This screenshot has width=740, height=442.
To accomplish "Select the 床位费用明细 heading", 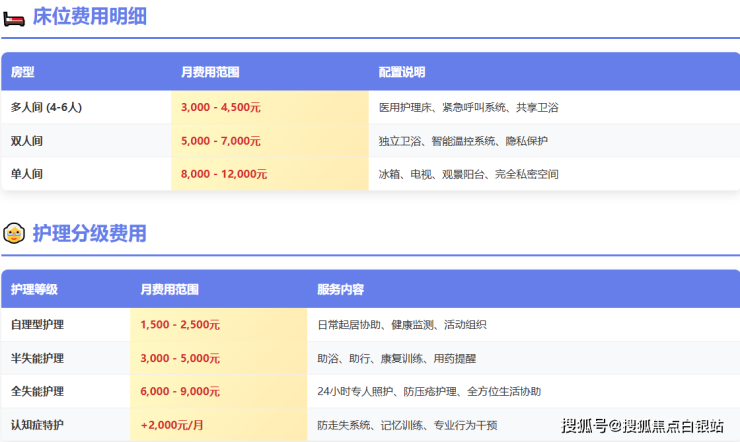I will [89, 17].
